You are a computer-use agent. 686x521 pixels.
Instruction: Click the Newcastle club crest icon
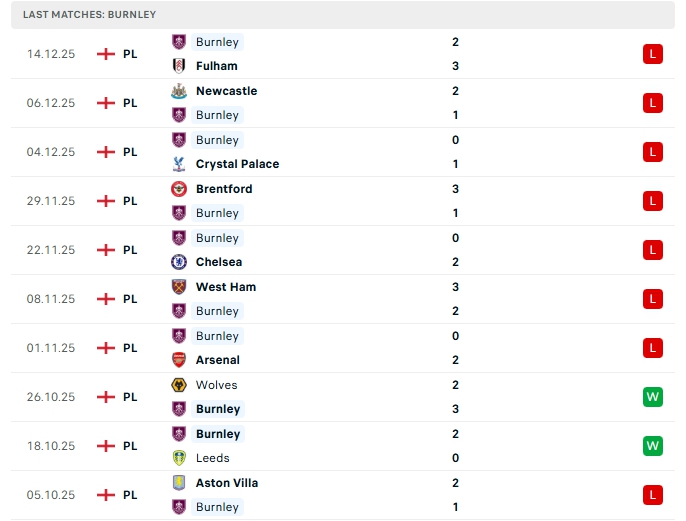[179, 91]
